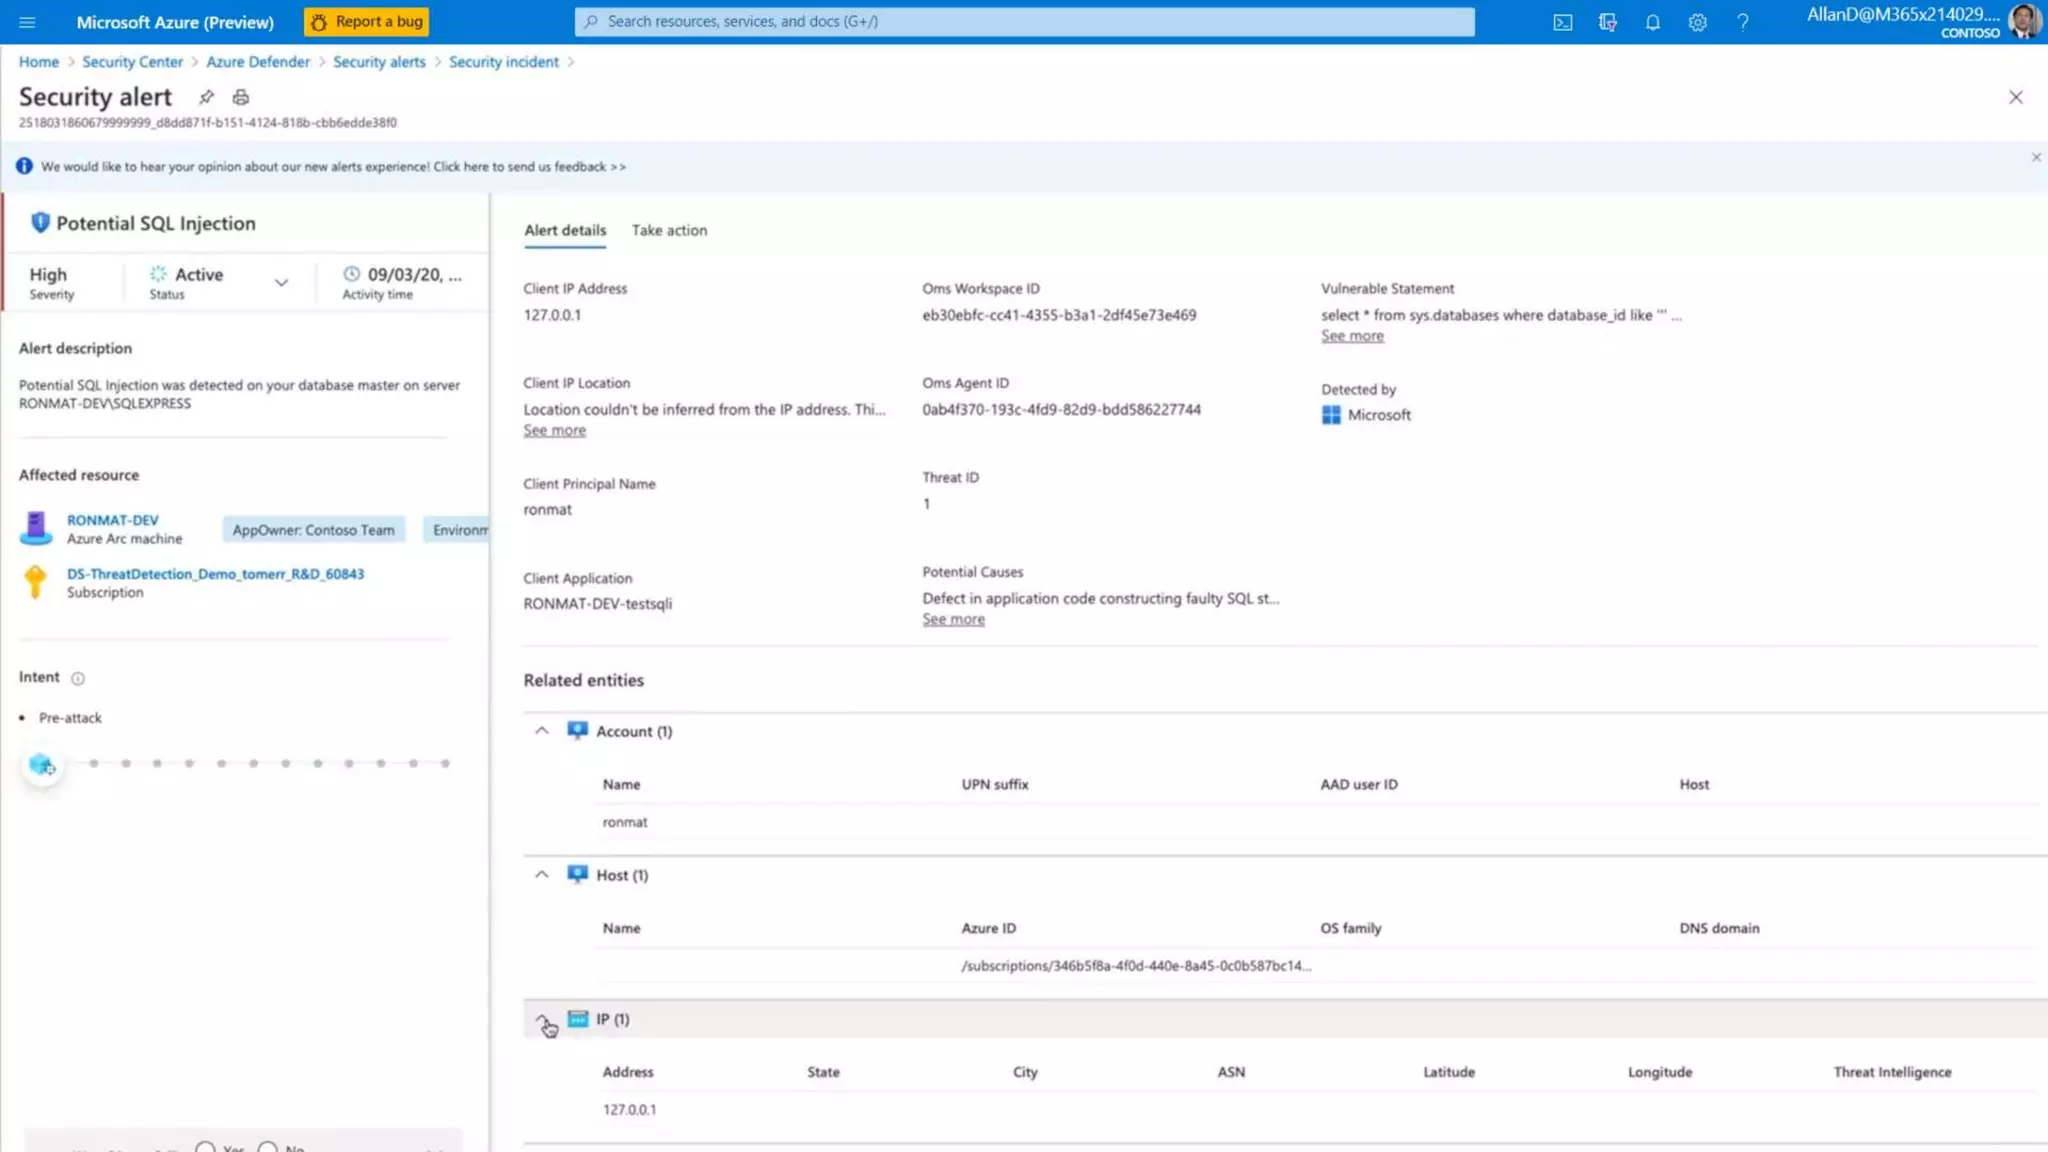
Task: Select the Alert details tab
Action: 564,230
